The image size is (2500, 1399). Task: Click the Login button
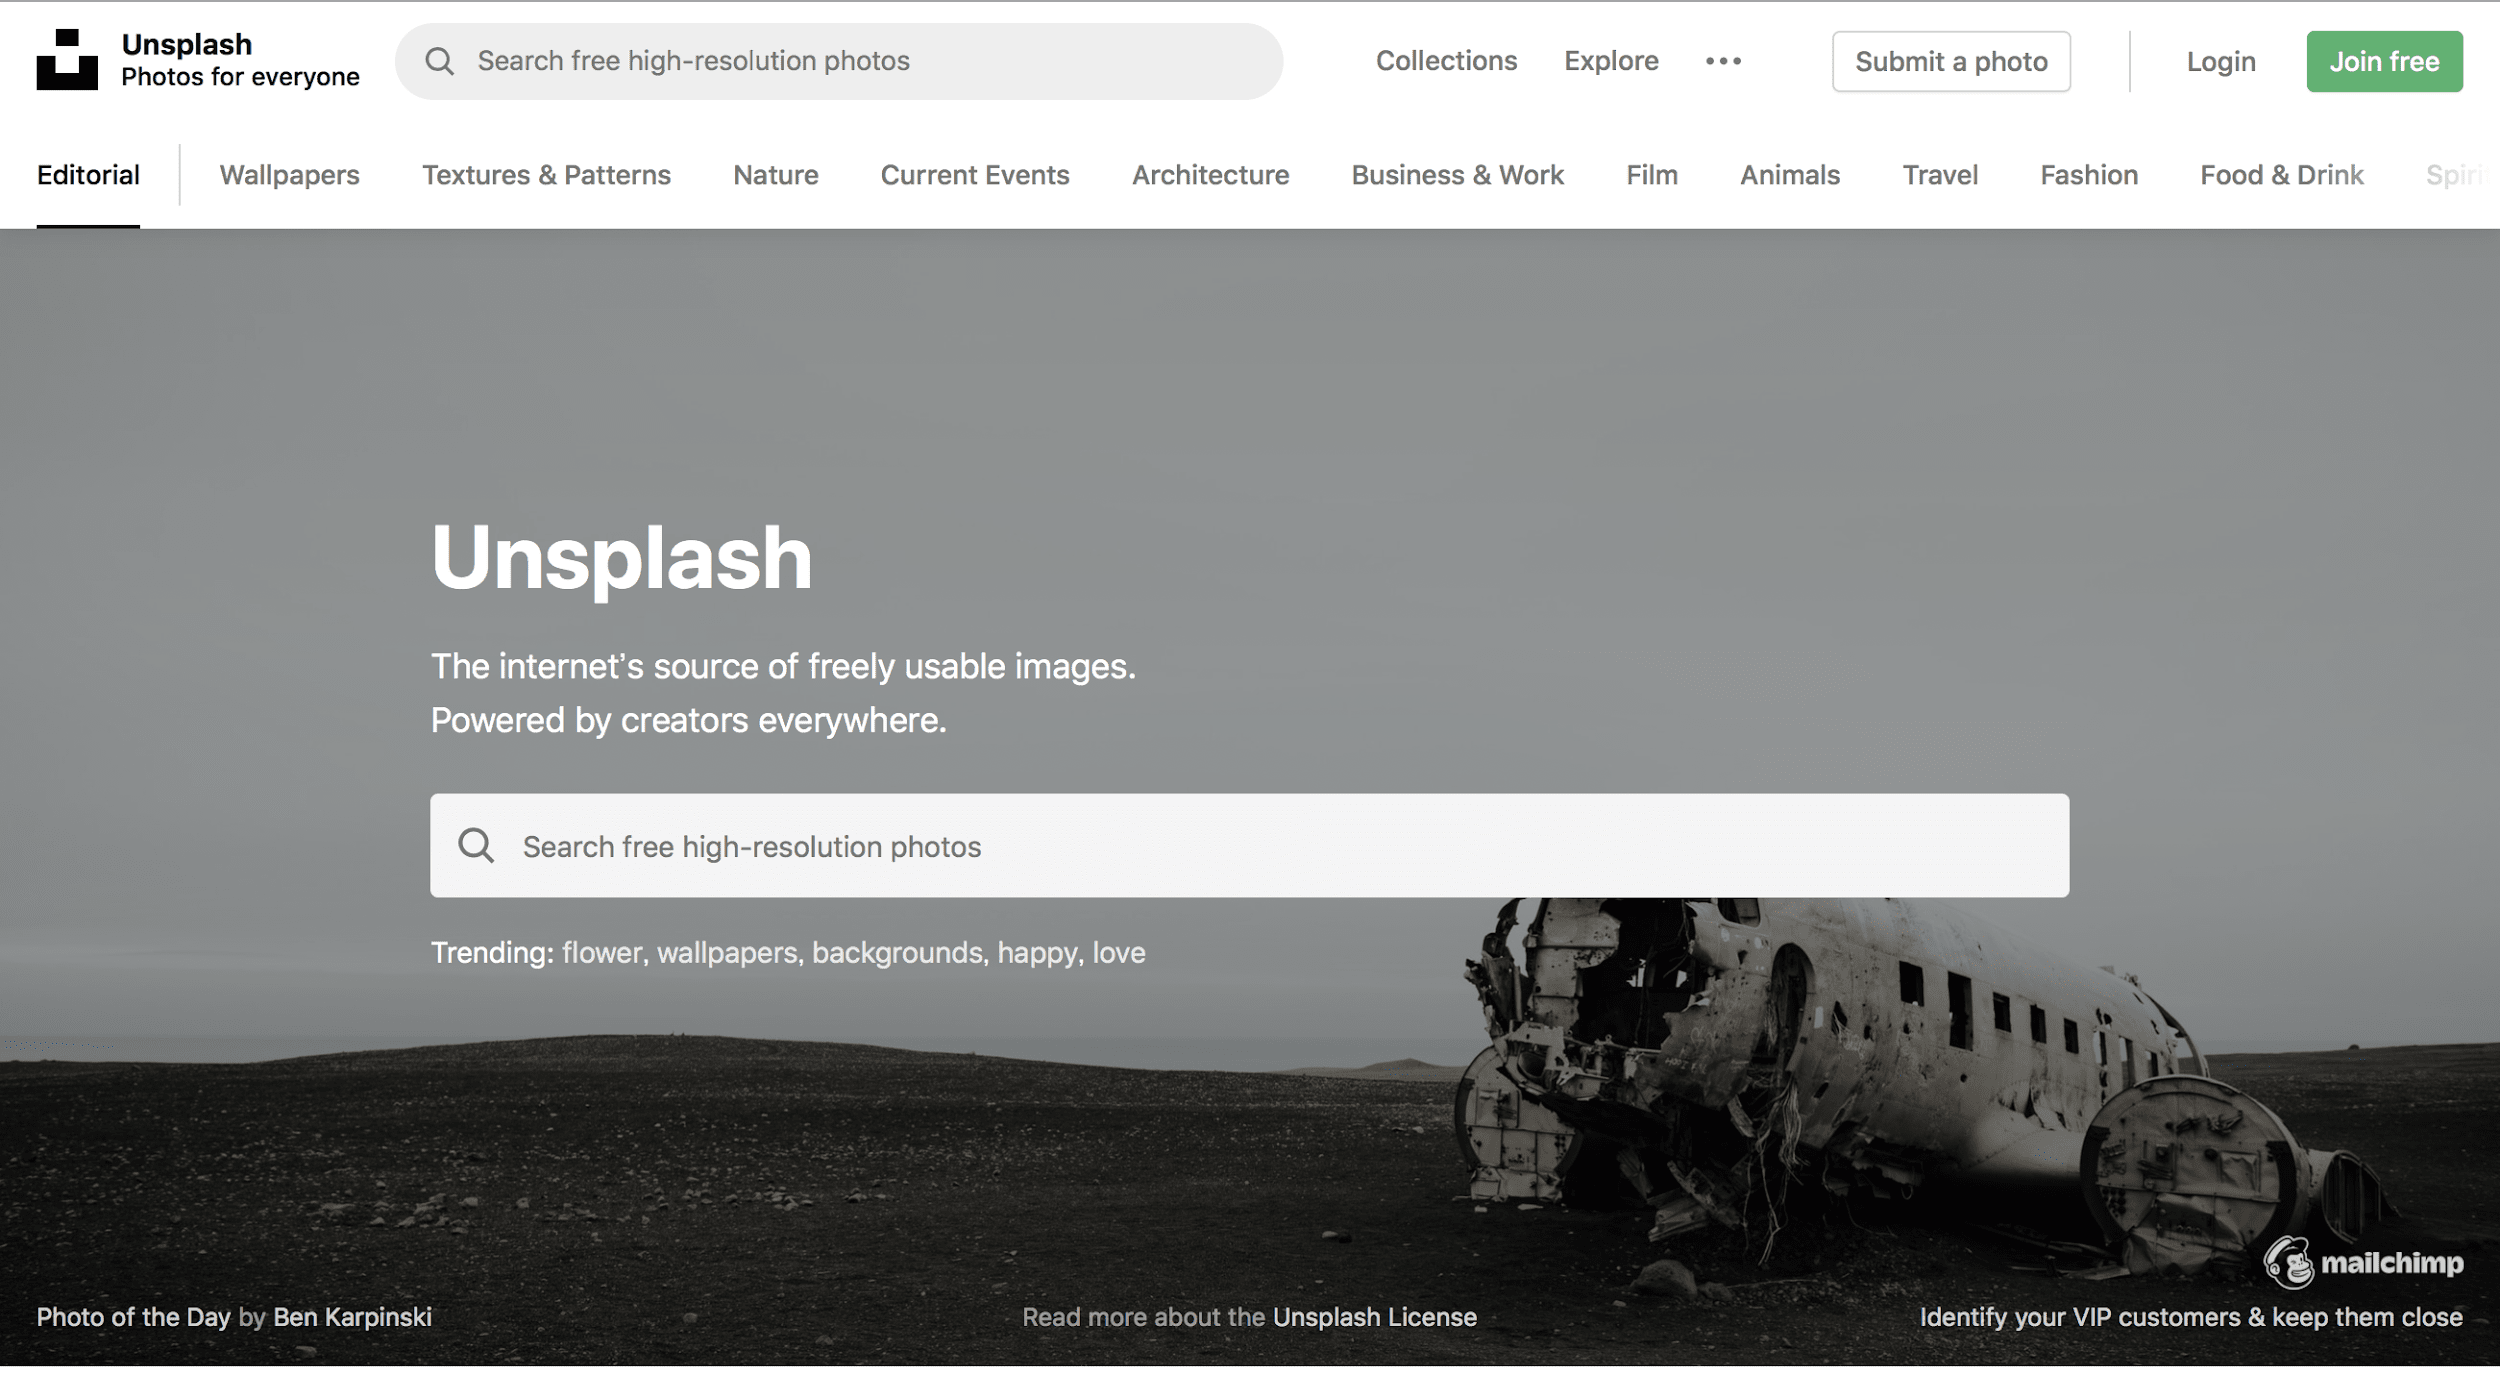coord(2220,60)
